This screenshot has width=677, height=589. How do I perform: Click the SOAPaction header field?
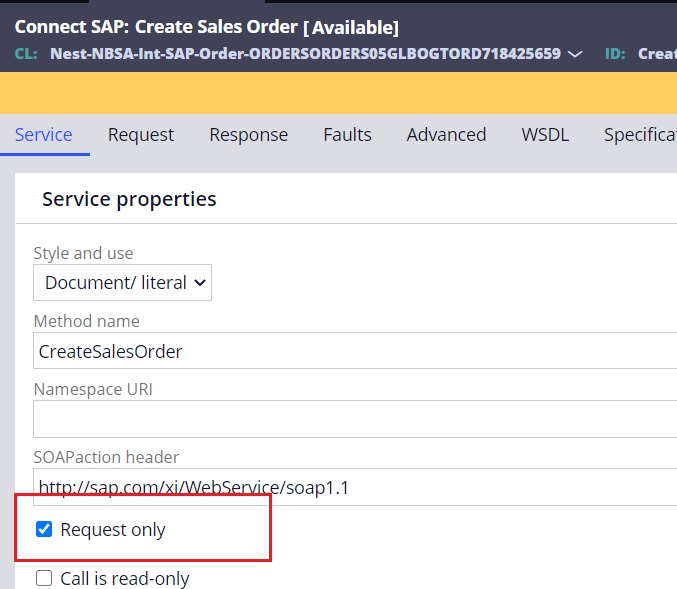click(355, 487)
